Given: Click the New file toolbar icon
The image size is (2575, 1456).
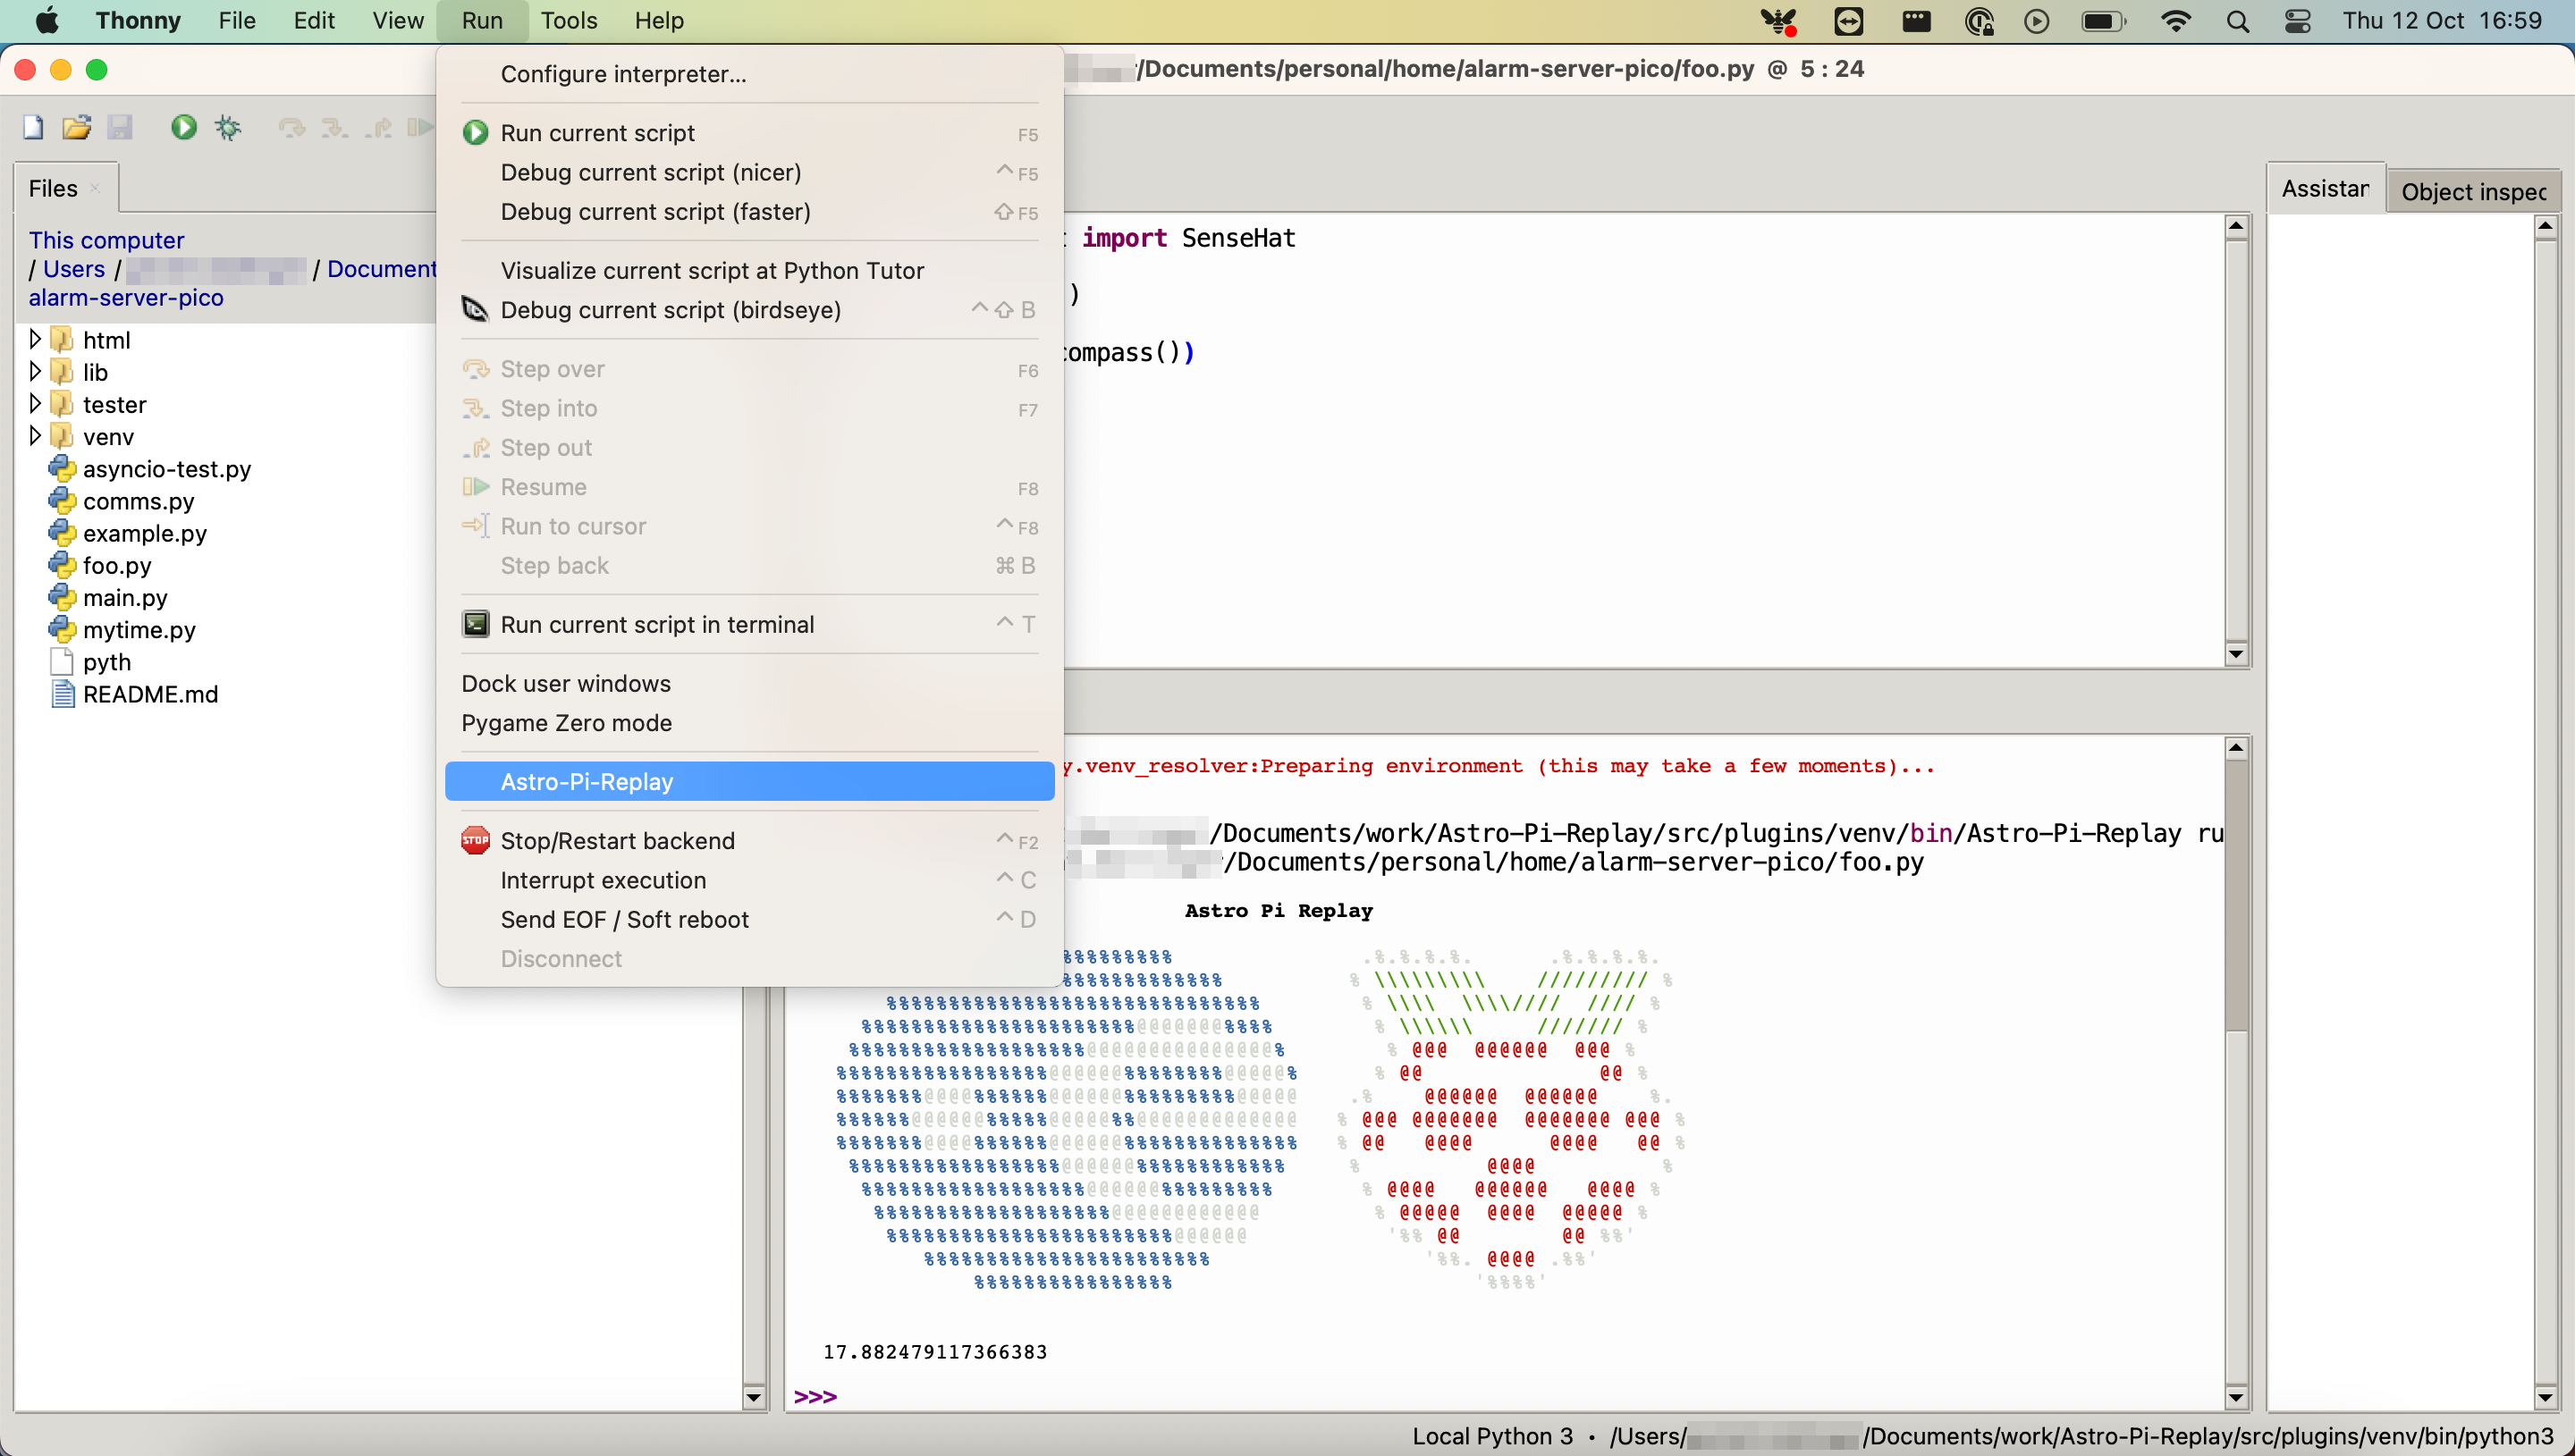Looking at the screenshot, I should click(x=33, y=127).
